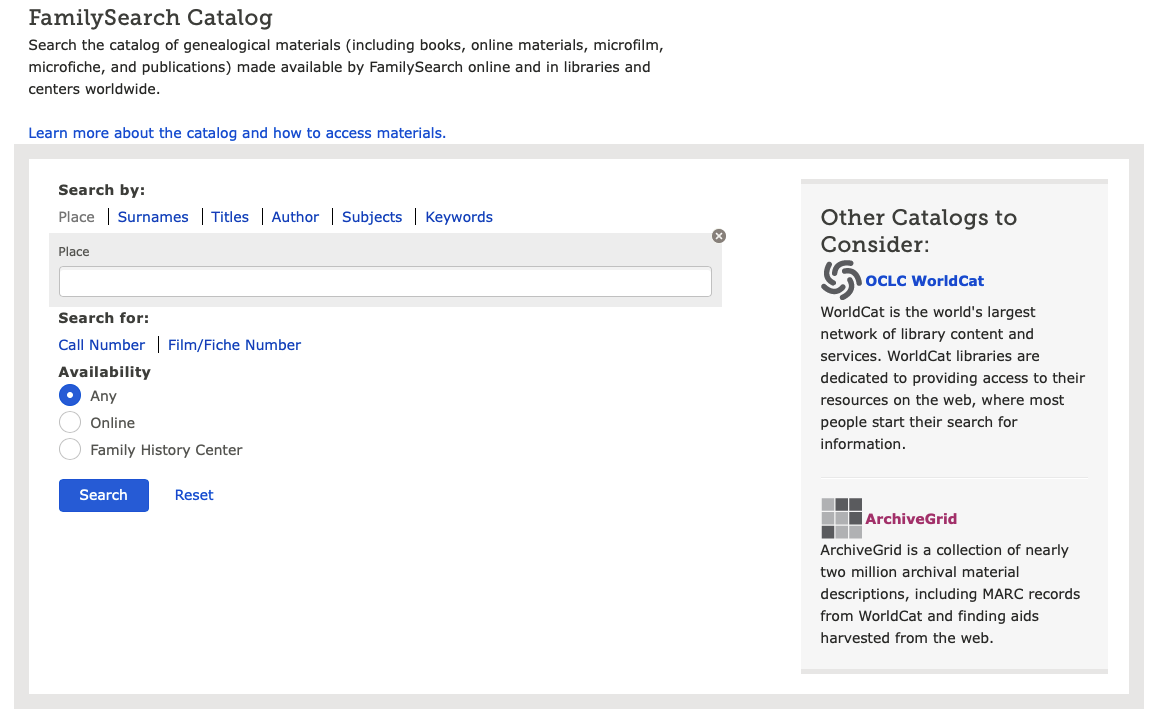Open the catalog help link

(x=237, y=132)
